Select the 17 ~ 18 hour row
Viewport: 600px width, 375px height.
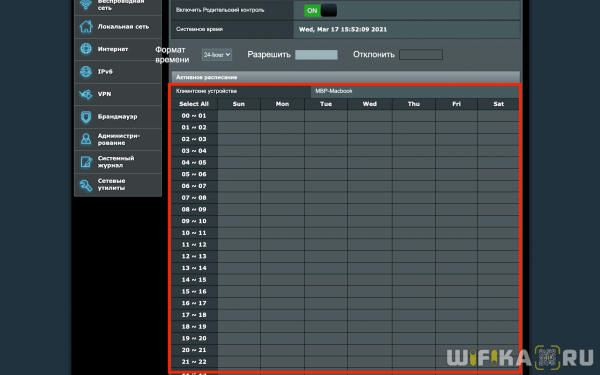[194, 315]
